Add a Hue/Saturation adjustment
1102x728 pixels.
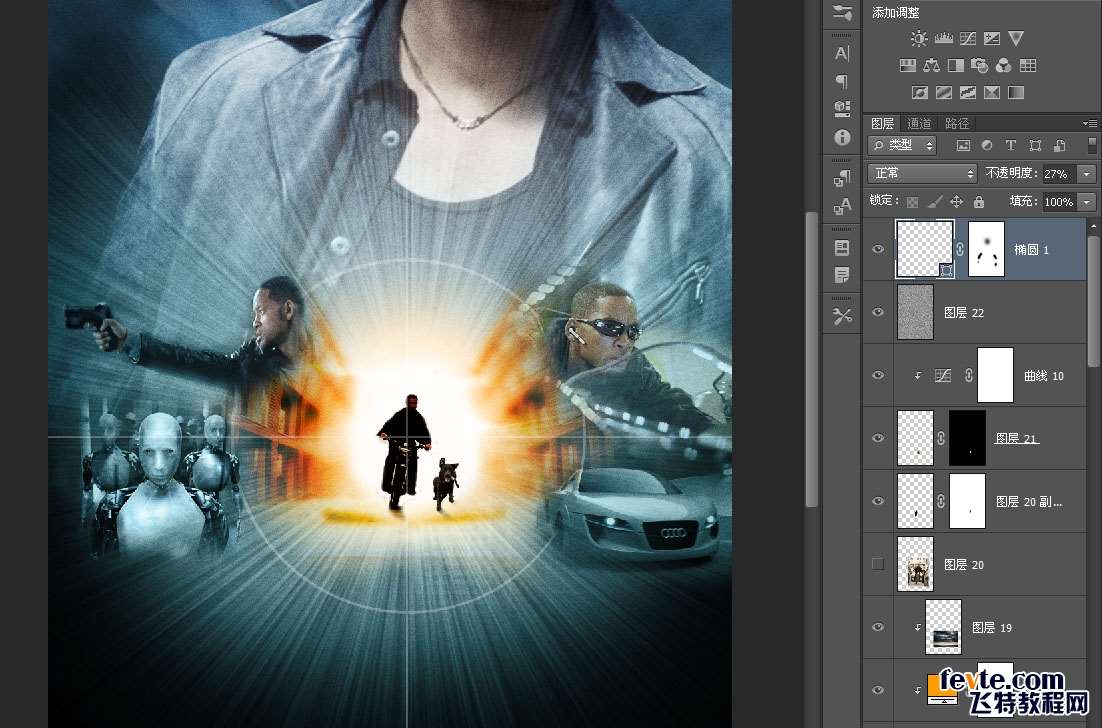907,66
